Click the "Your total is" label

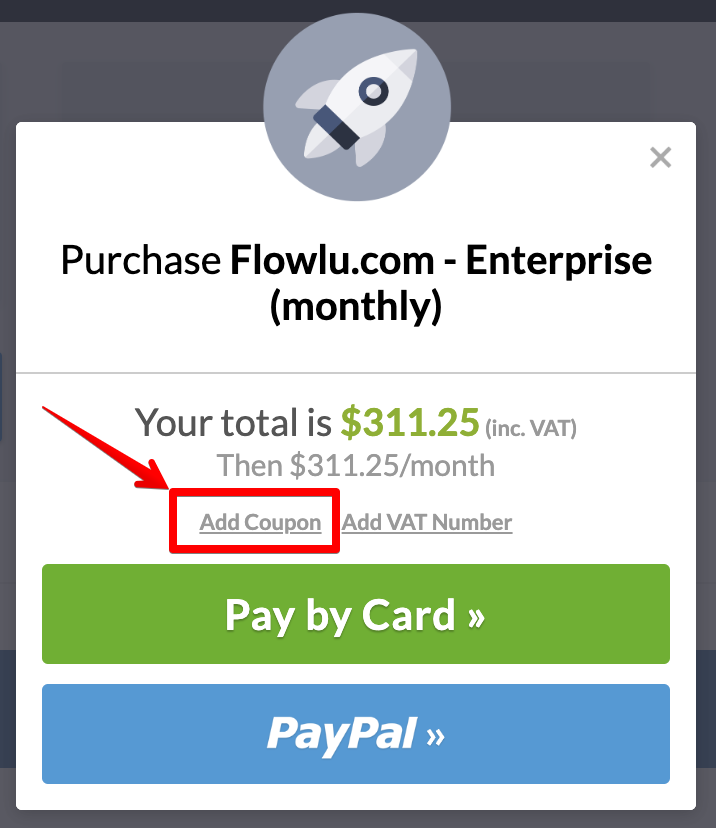pos(233,422)
